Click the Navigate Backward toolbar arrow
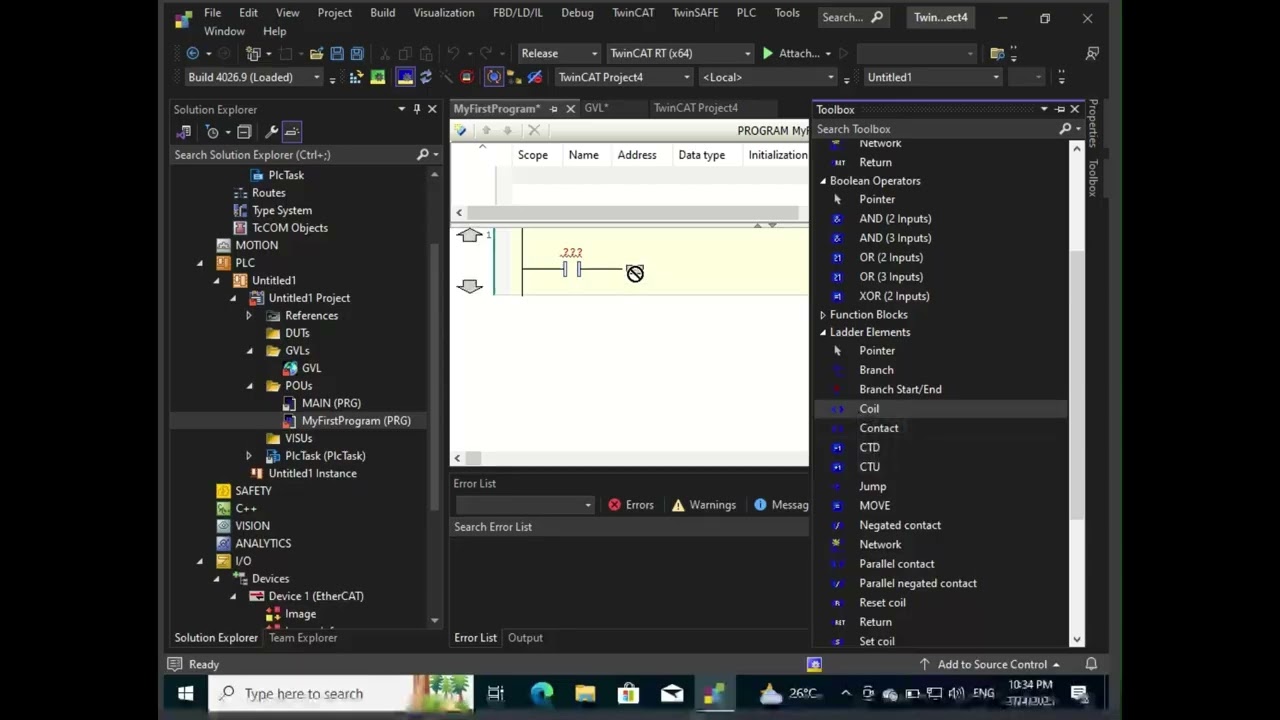The height and width of the screenshot is (720, 1280). click(x=193, y=53)
